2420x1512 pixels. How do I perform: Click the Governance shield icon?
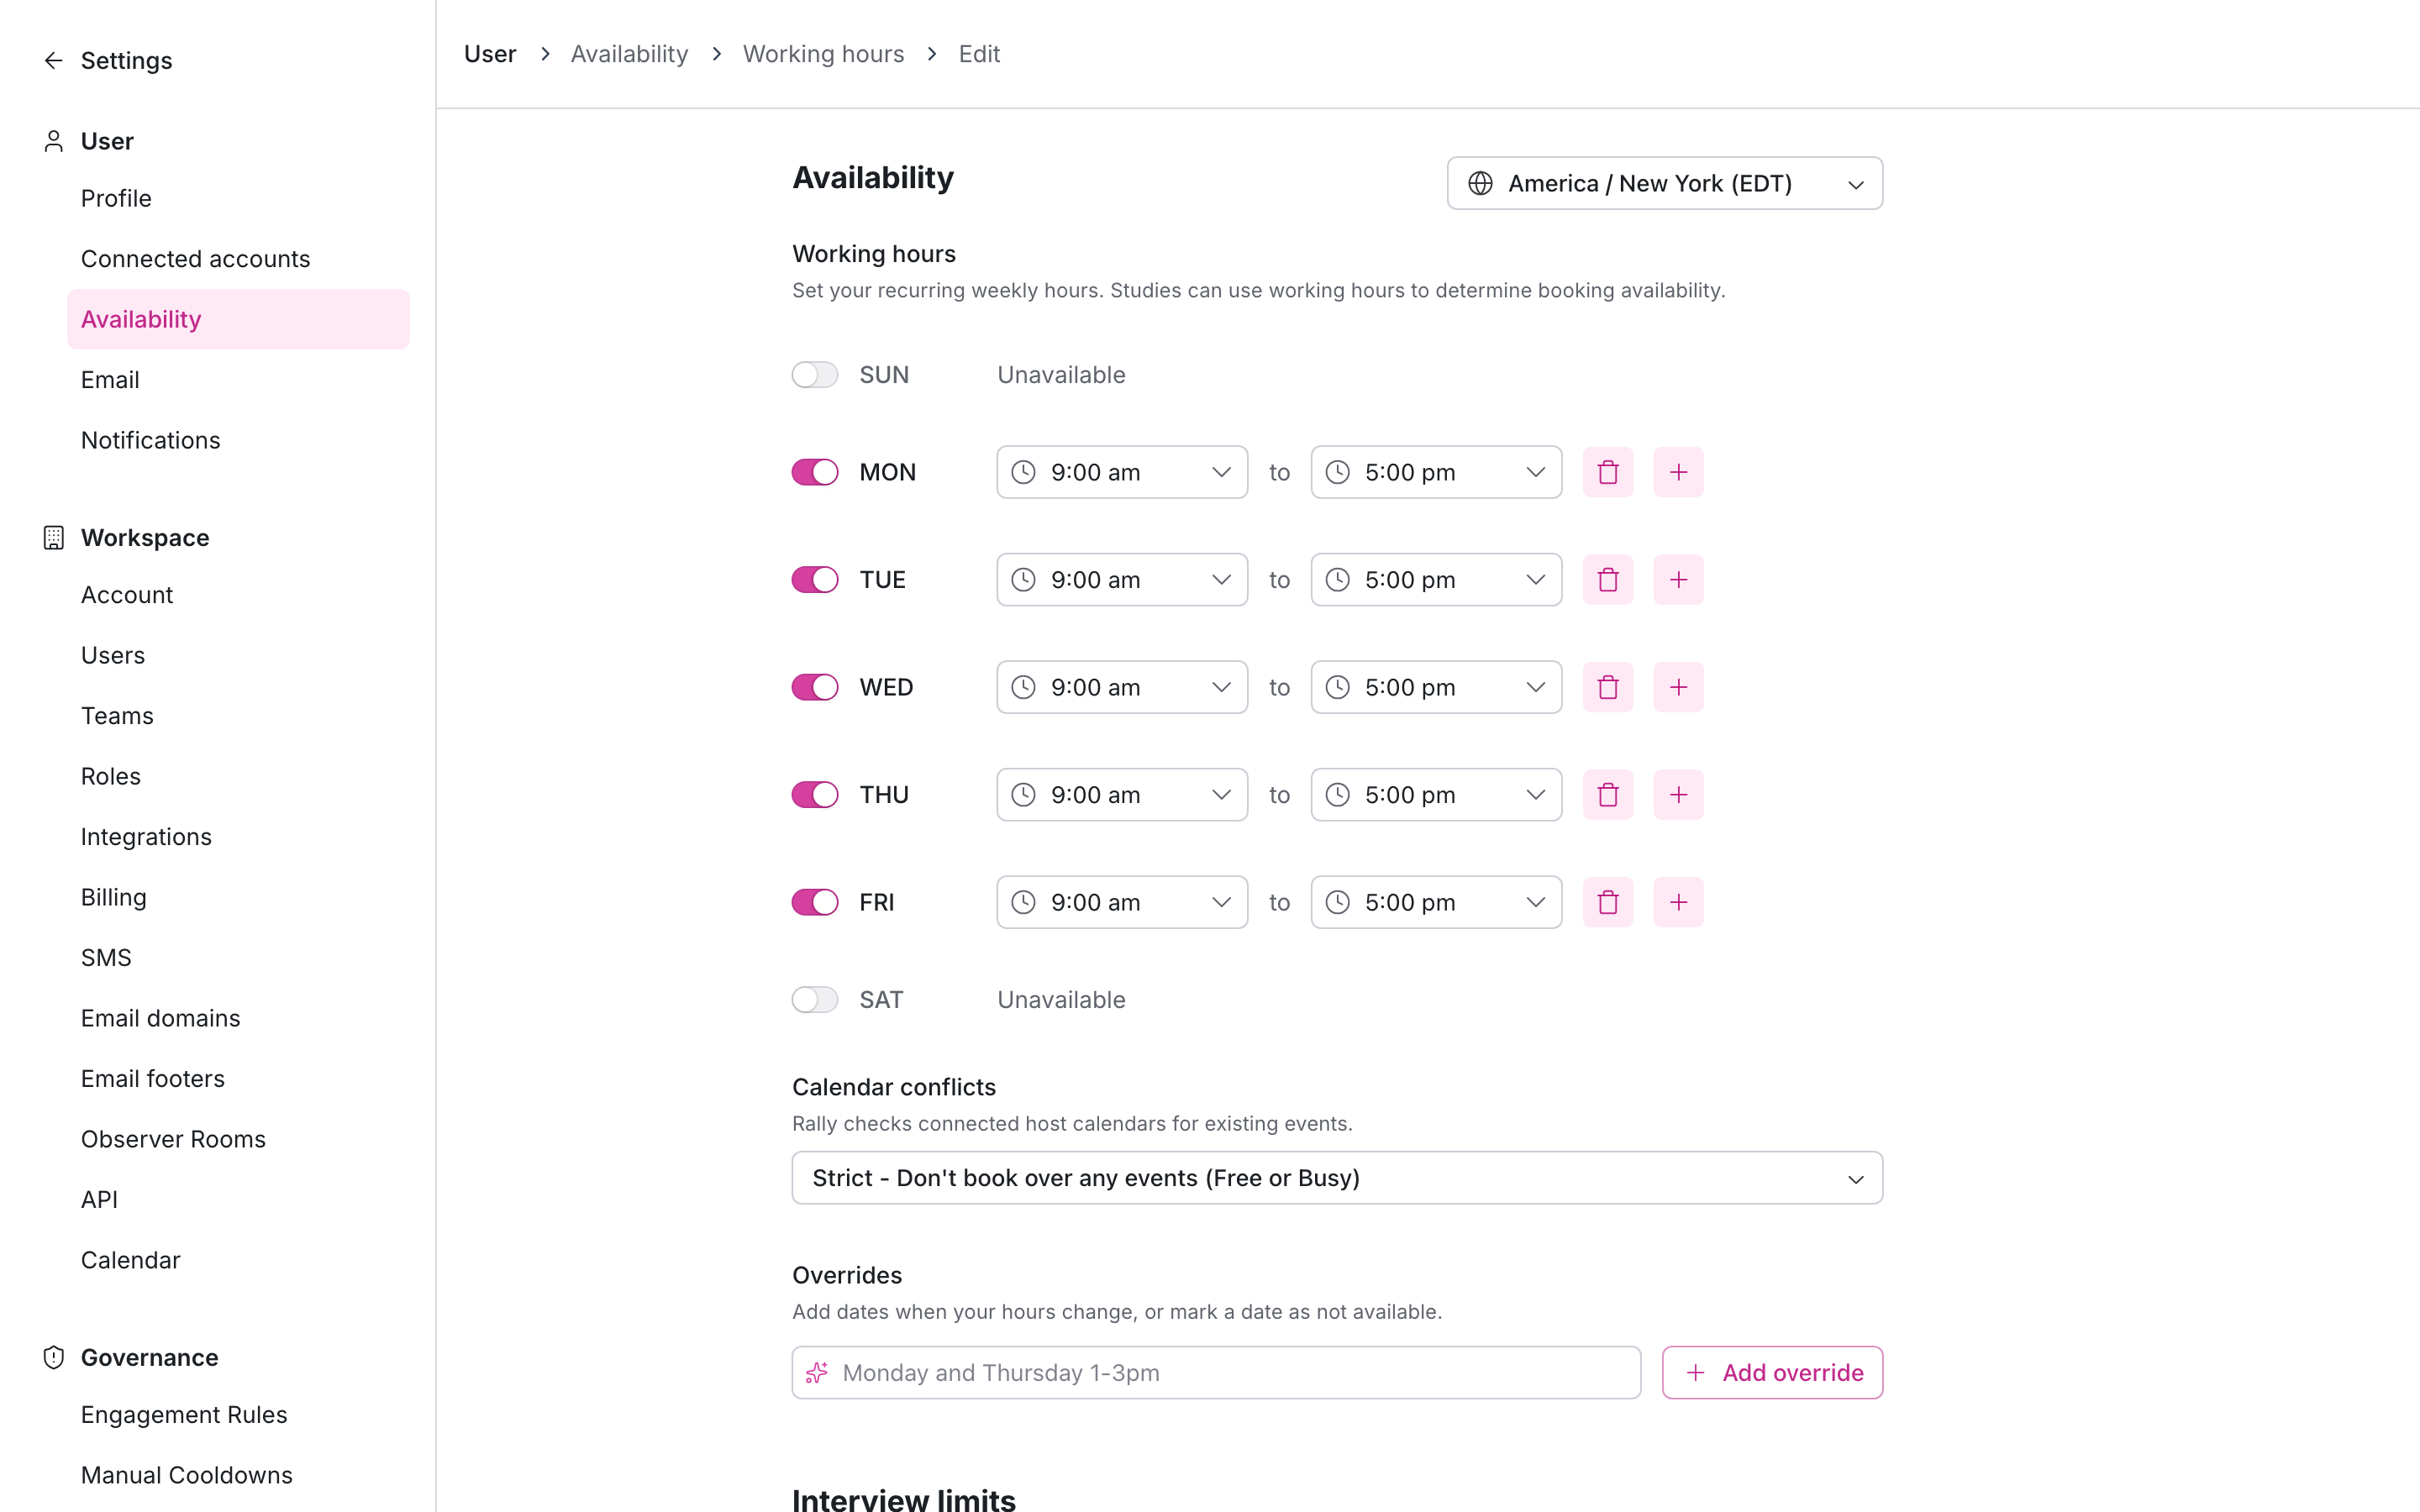pyautogui.click(x=54, y=1357)
